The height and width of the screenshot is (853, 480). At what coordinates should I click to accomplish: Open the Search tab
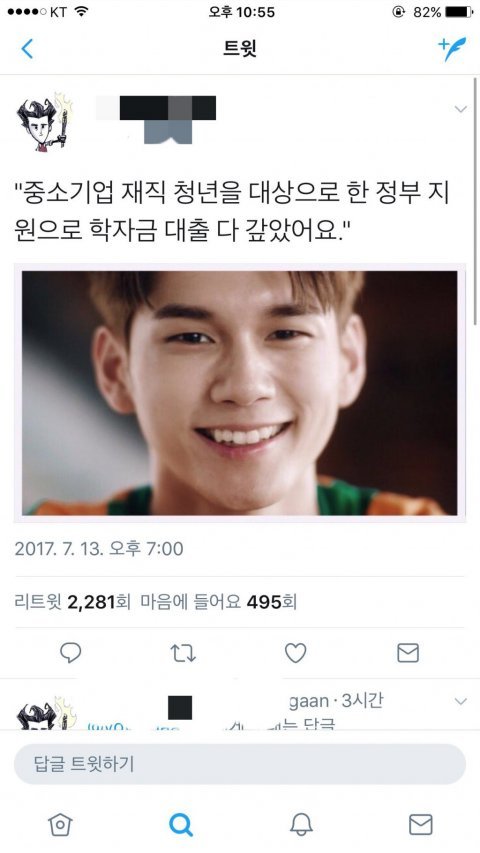point(181,825)
